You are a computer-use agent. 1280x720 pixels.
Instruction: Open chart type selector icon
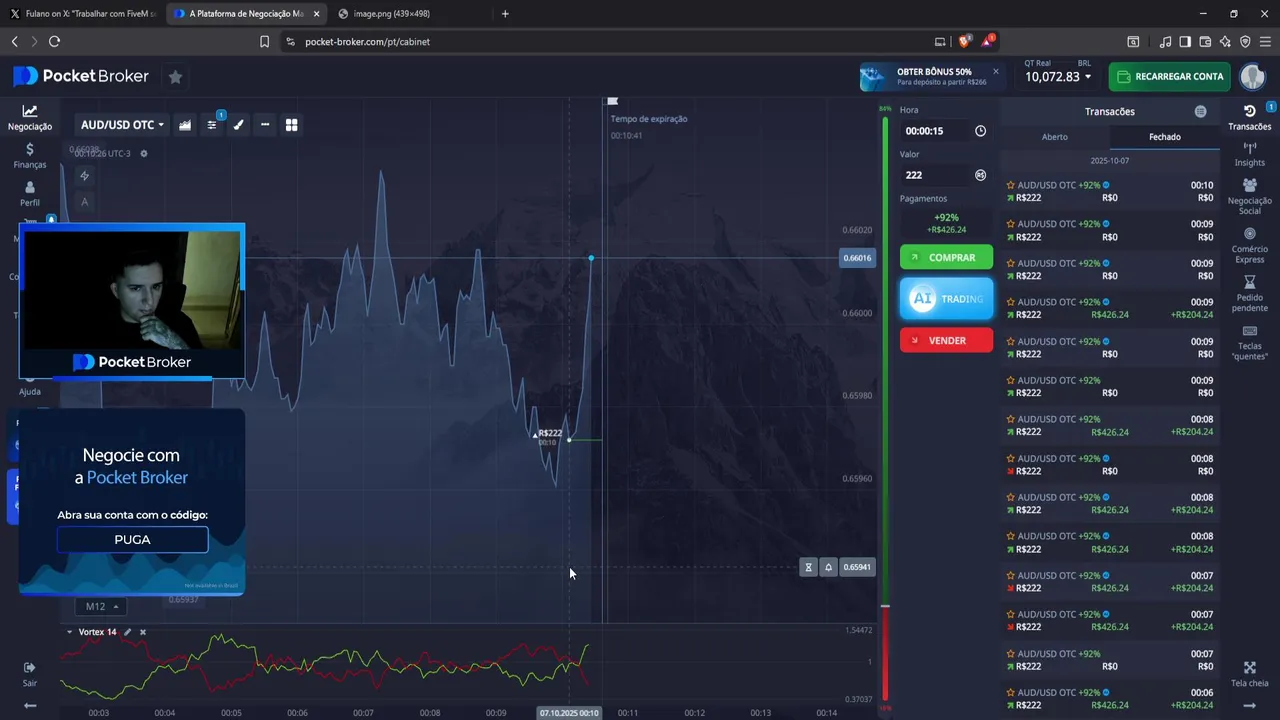pyautogui.click(x=185, y=125)
